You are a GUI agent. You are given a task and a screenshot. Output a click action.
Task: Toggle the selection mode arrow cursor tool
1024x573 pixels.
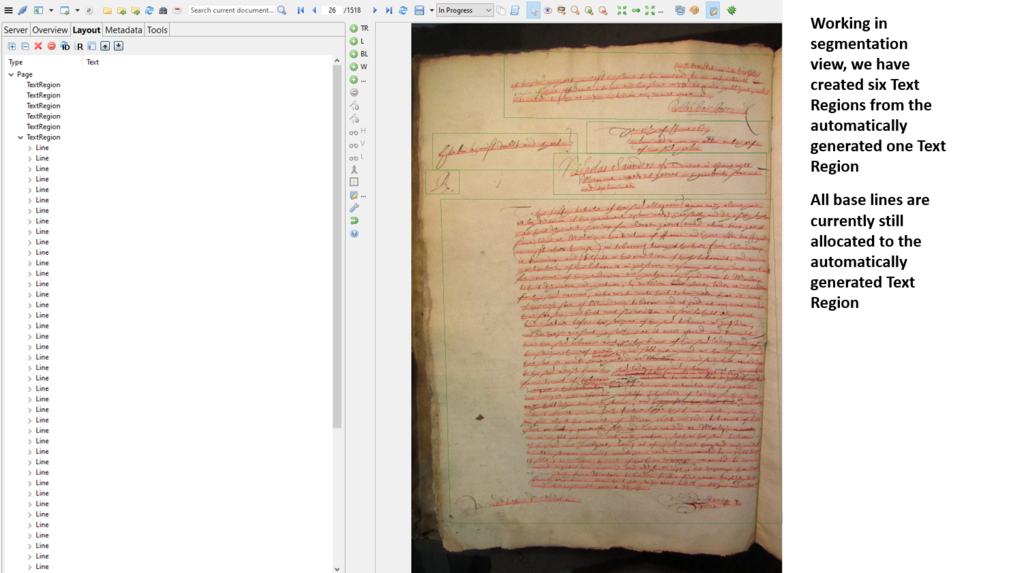[x=533, y=11]
